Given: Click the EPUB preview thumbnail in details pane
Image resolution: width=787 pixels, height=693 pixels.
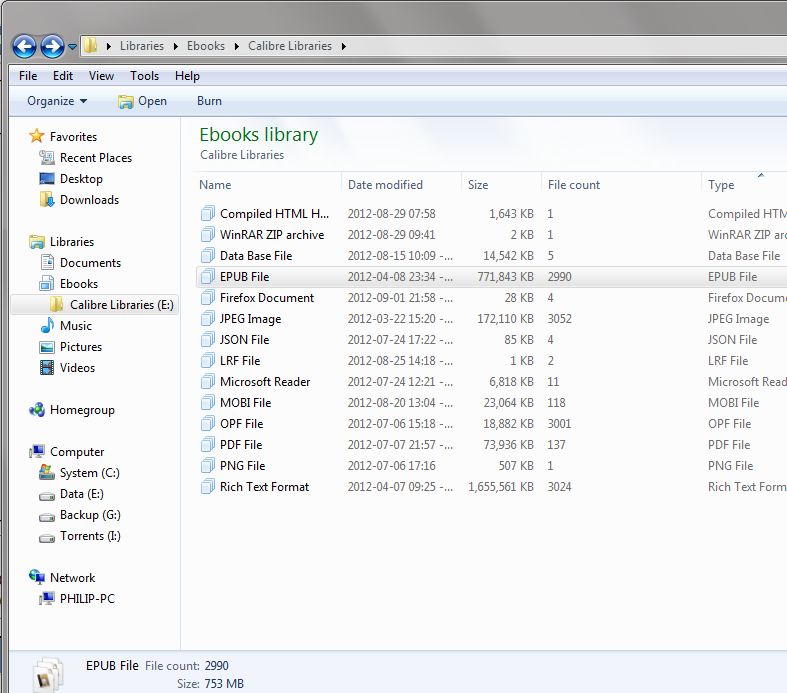Looking at the screenshot, I should pyautogui.click(x=48, y=673).
